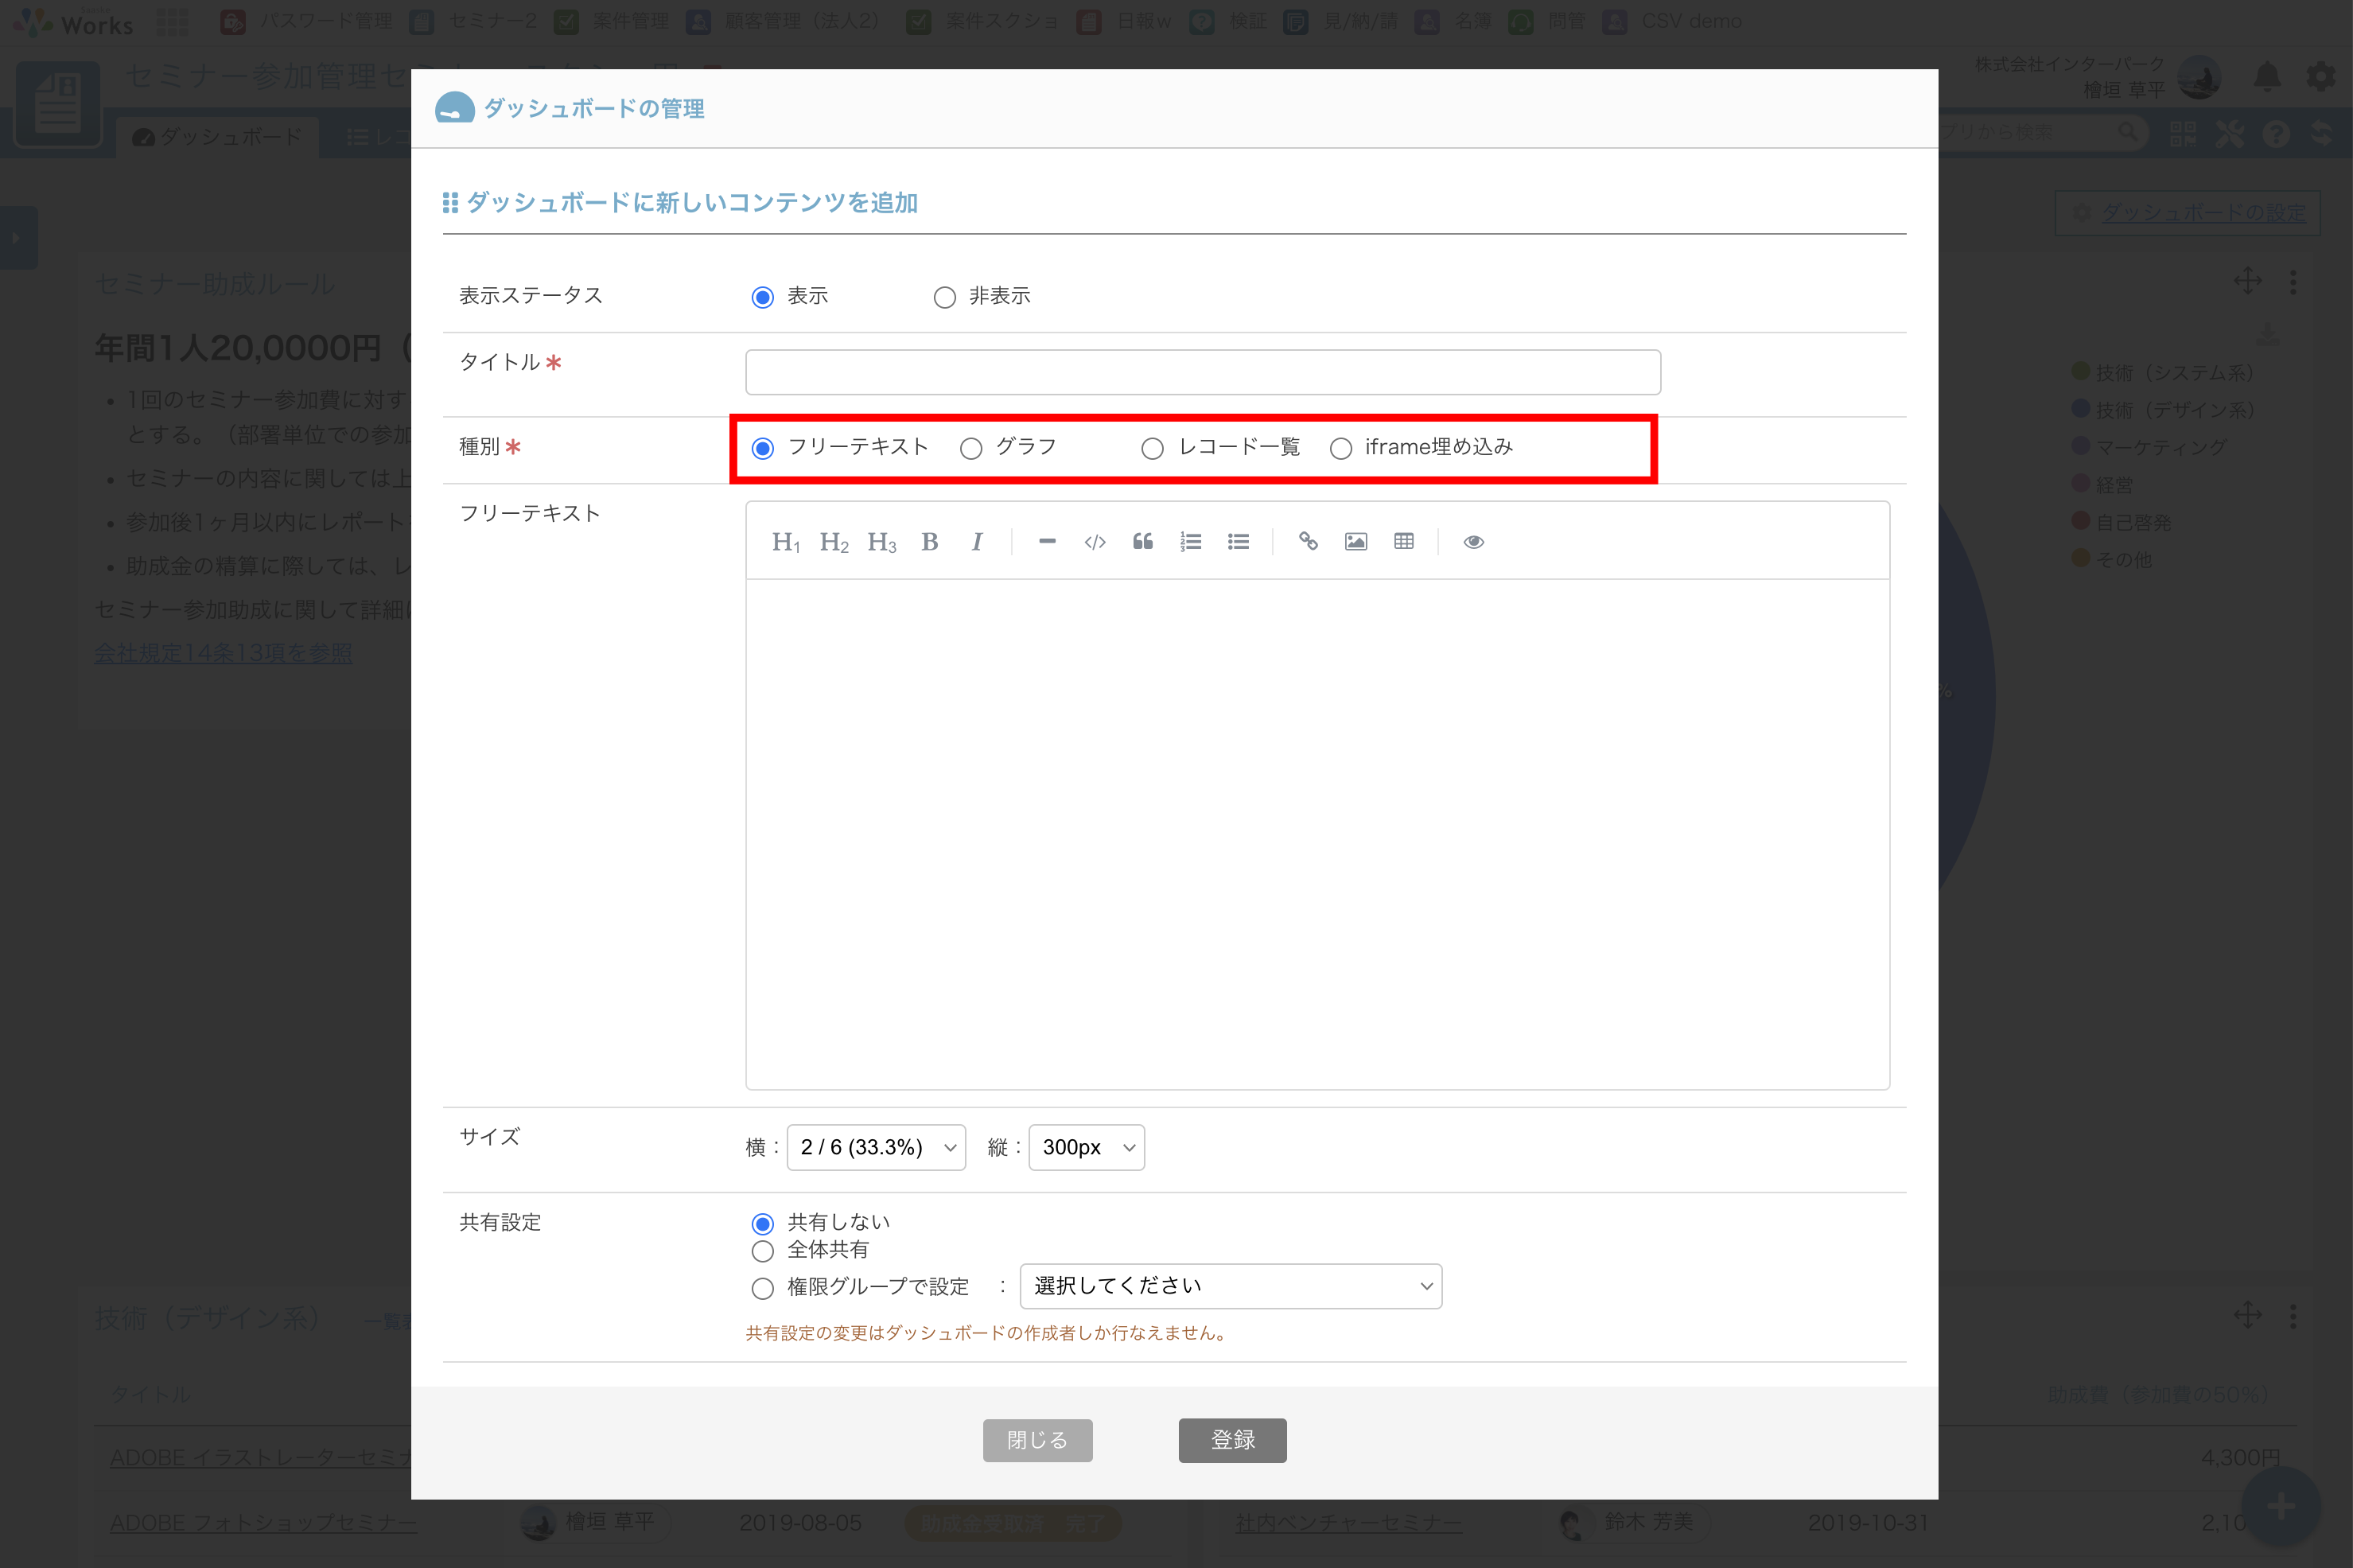Select 非表示 for display status
Viewport: 2353px width, 1568px height.
(945, 298)
